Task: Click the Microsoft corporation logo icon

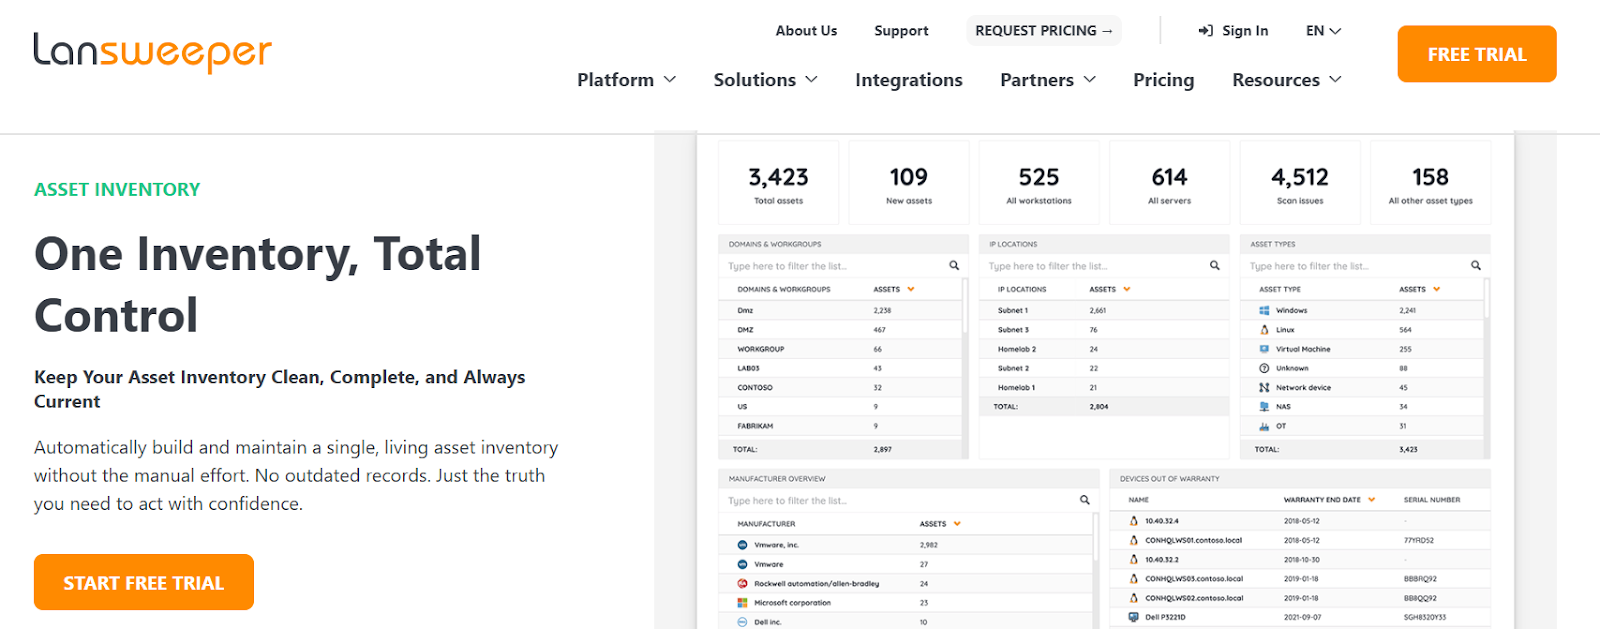Action: coord(742,603)
